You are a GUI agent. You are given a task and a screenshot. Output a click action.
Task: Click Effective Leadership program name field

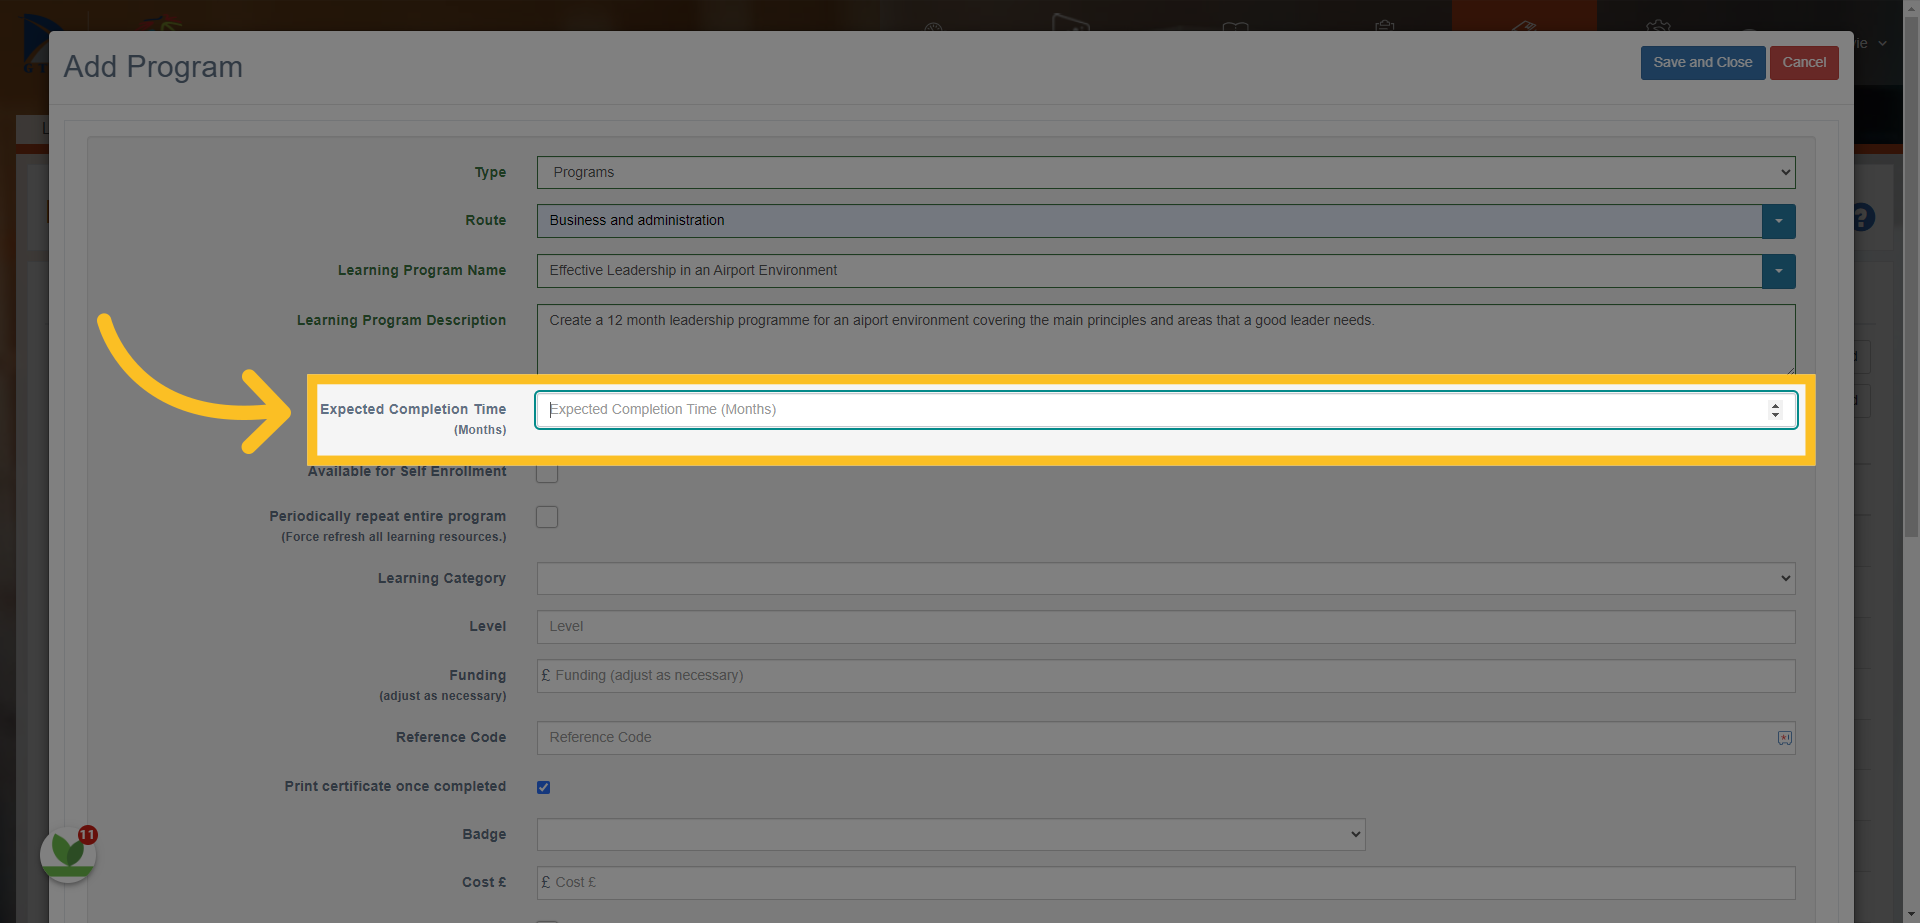1149,271
